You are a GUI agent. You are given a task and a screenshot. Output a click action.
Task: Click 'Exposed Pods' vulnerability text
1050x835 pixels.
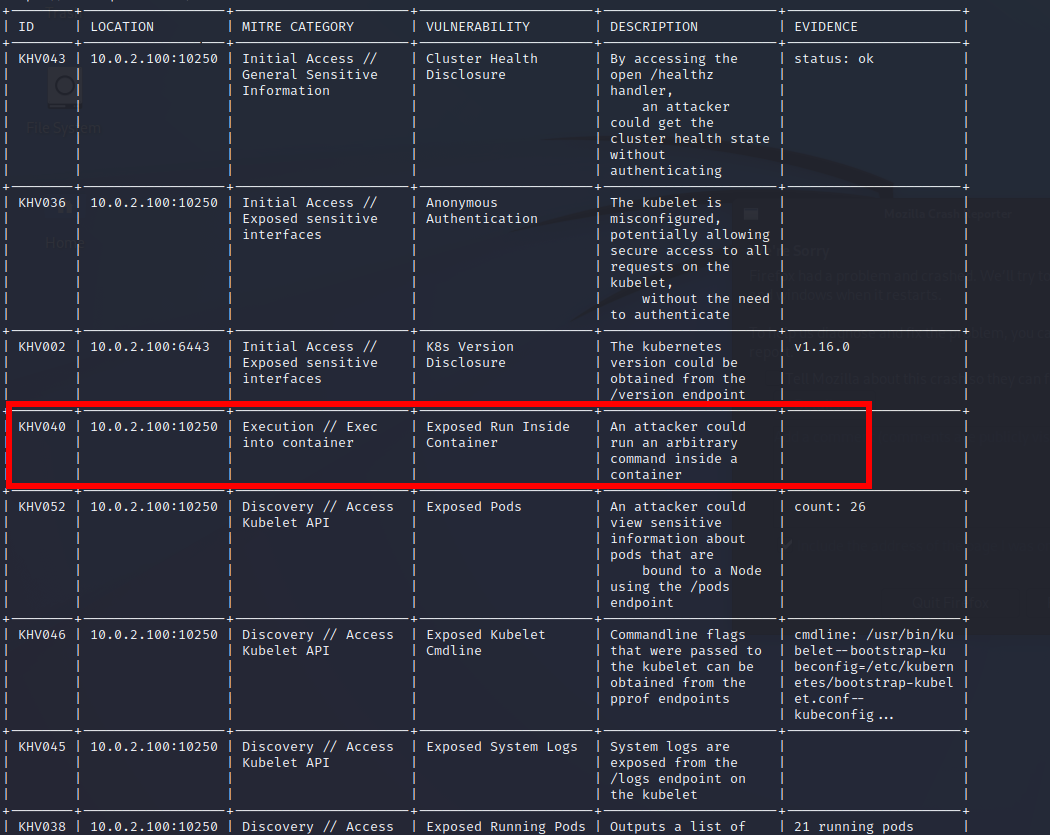(x=473, y=507)
